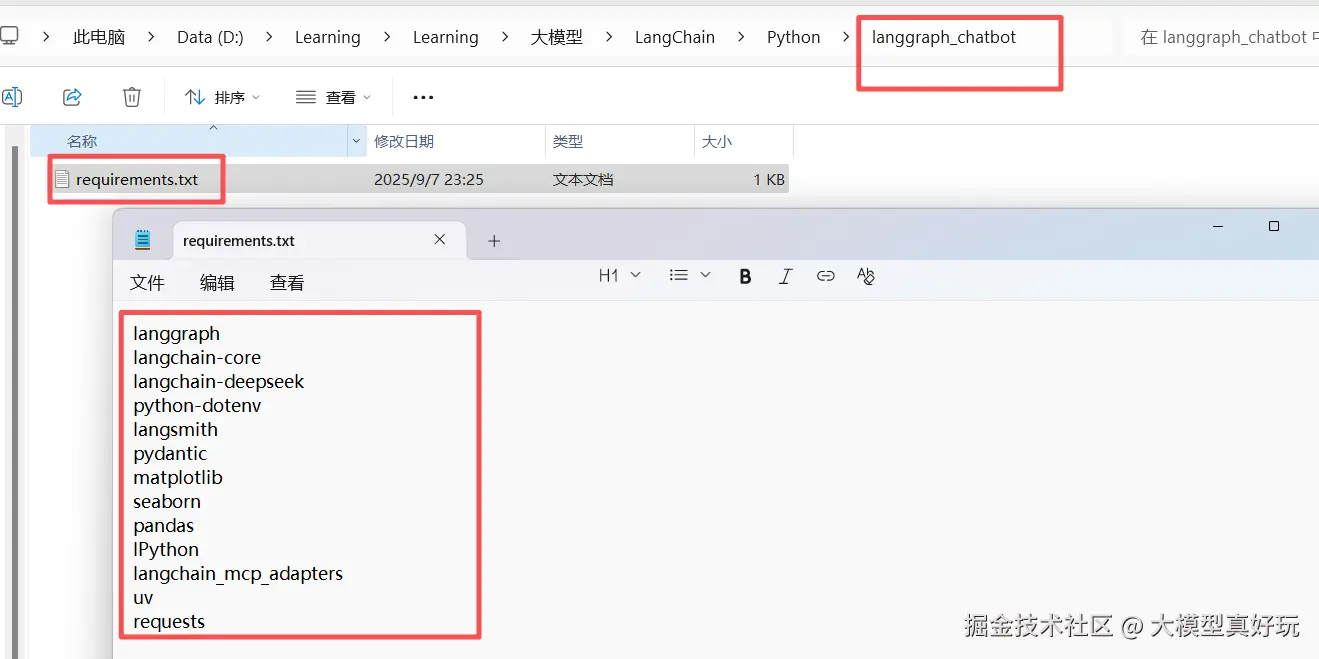Select requirements.txt file in Explorer

coord(137,180)
